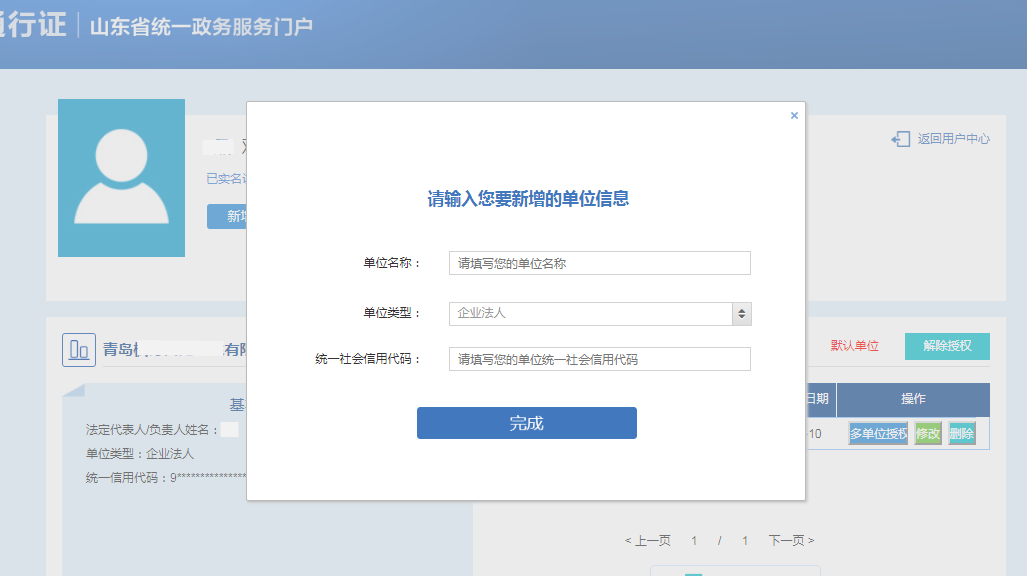1027x576 pixels.
Task: Click the 上一页 pagination link
Action: pyautogui.click(x=648, y=539)
